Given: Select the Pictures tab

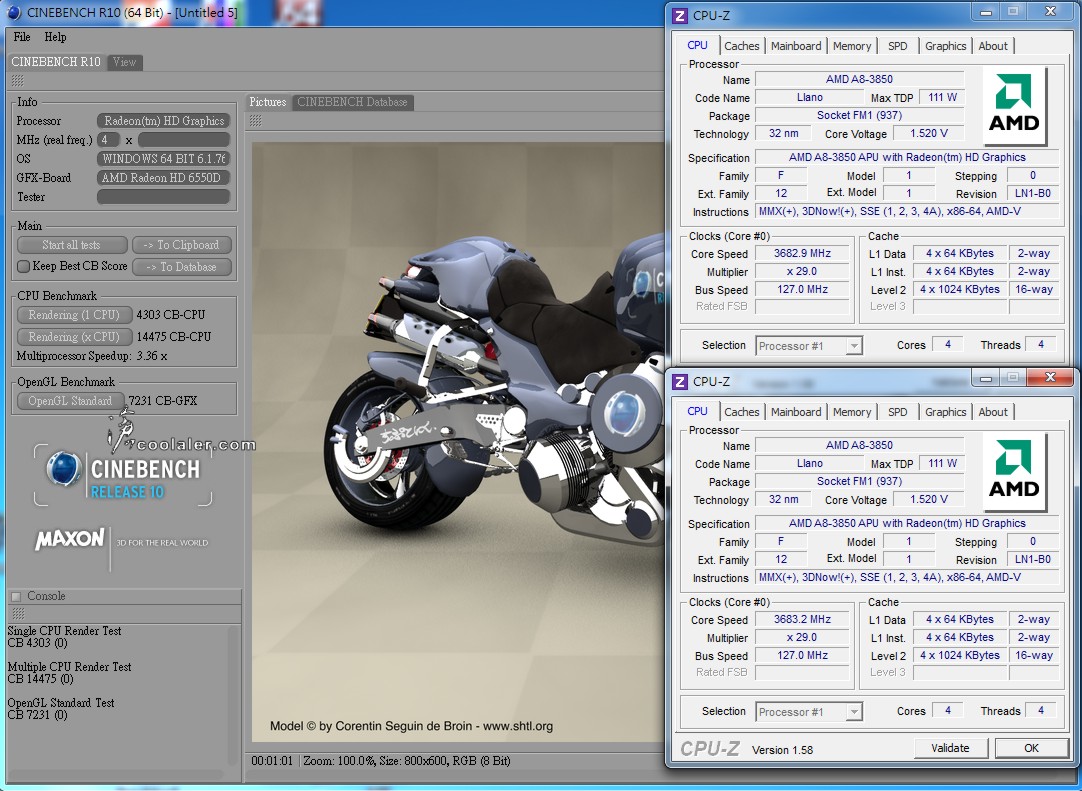Looking at the screenshot, I should tap(268, 102).
